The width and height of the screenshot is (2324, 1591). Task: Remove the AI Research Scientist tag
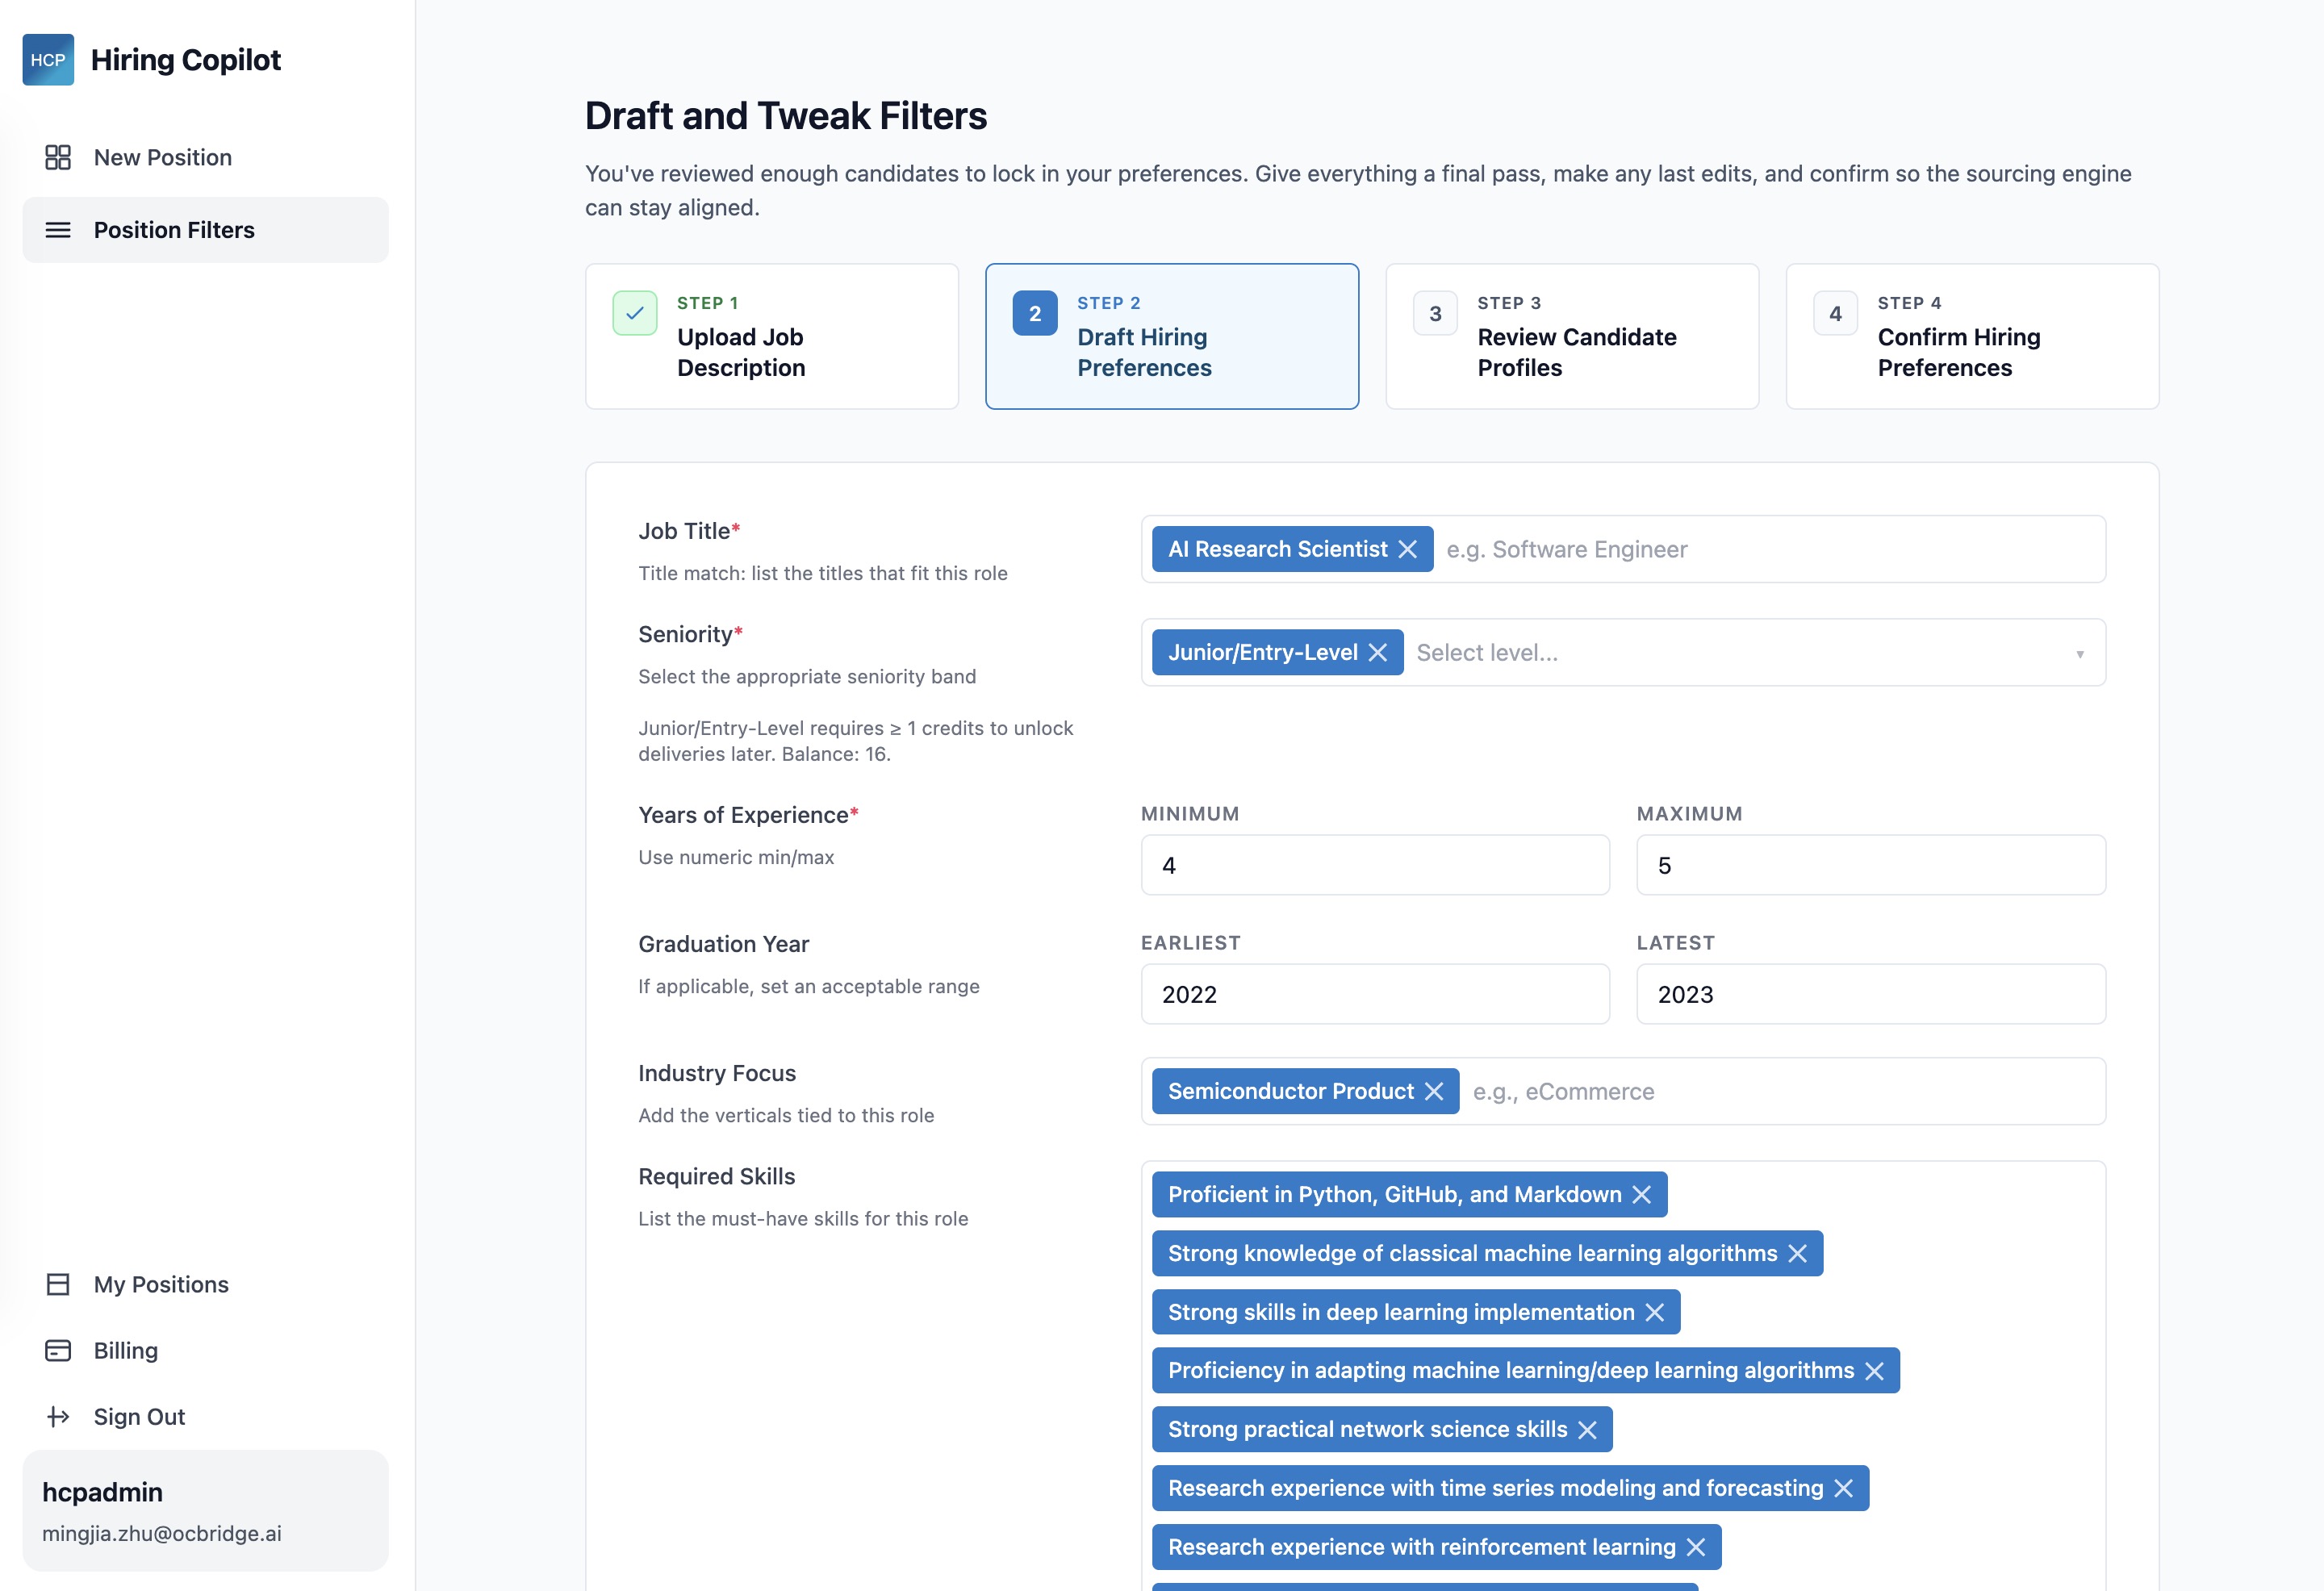tap(1407, 549)
